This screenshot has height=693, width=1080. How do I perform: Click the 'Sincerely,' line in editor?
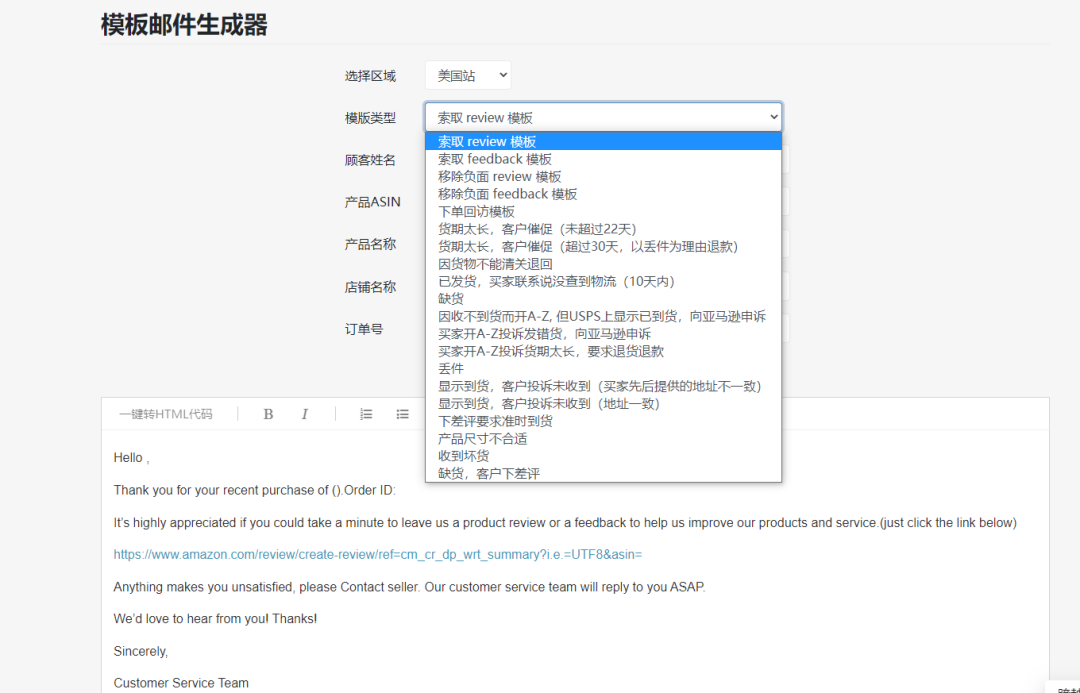[x=141, y=651]
